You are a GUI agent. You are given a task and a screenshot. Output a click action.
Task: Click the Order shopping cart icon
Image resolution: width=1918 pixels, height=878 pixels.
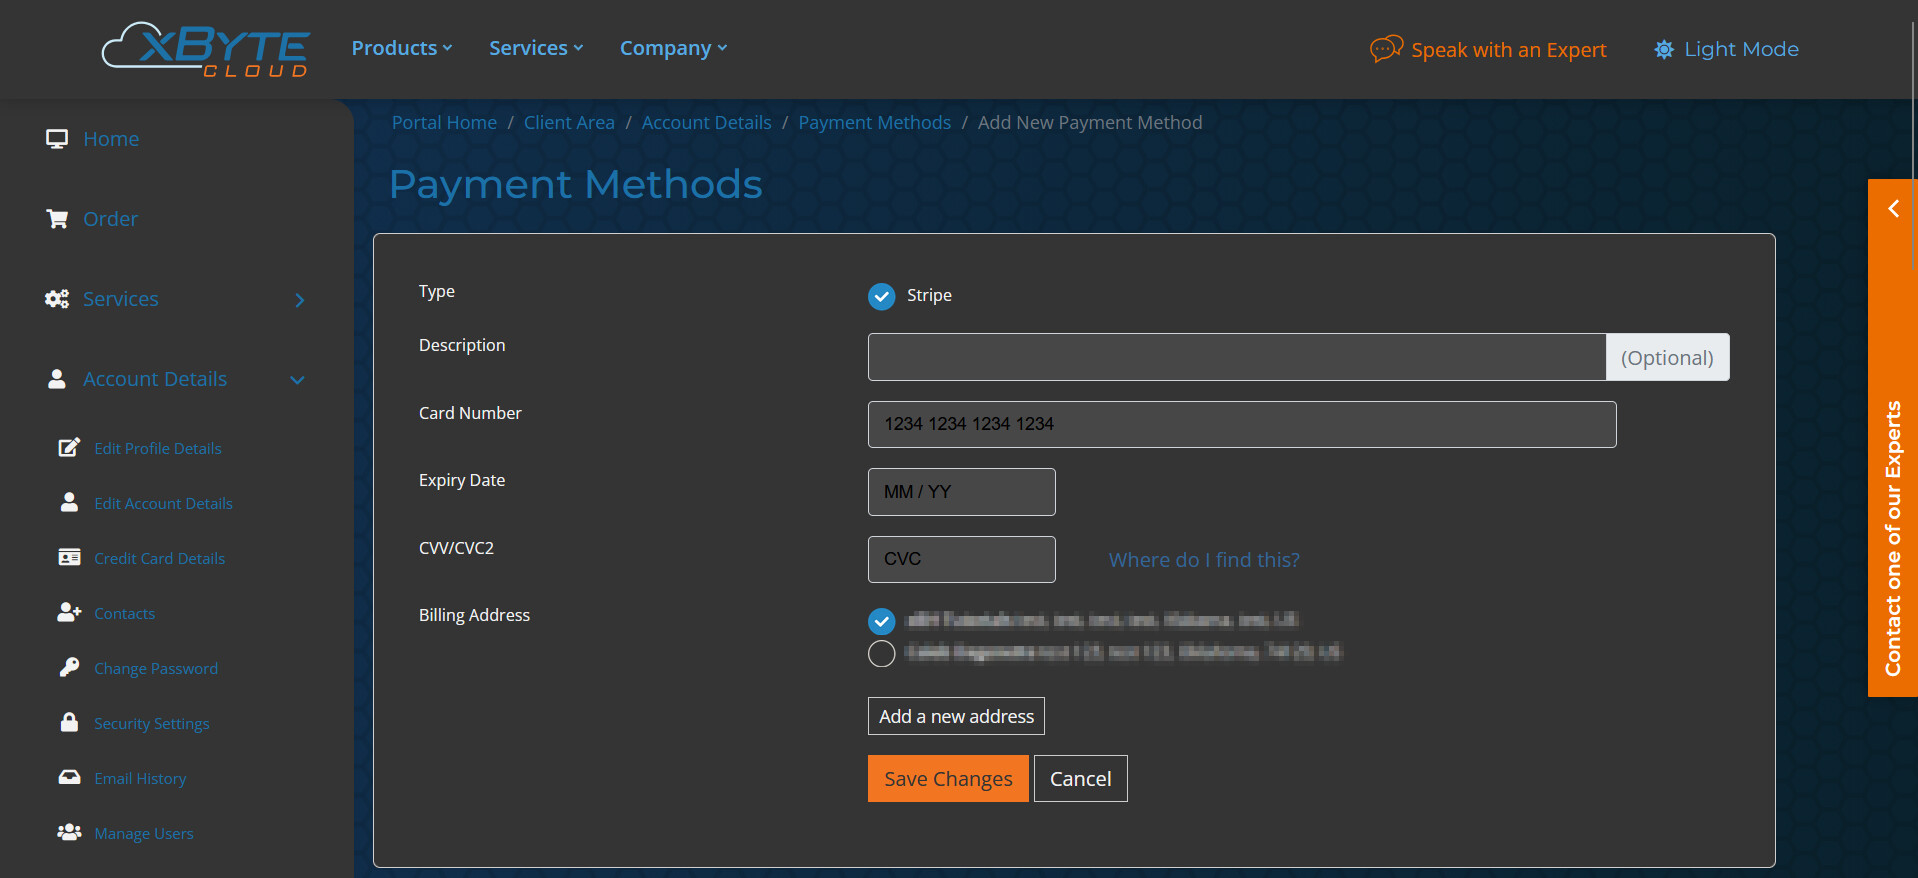point(57,219)
